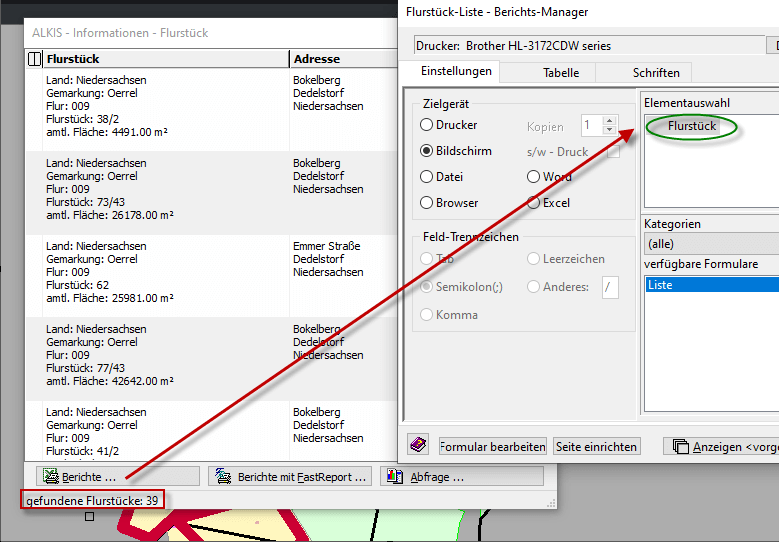The height and width of the screenshot is (542, 779).
Task: Select Browser output option
Action: tap(427, 202)
